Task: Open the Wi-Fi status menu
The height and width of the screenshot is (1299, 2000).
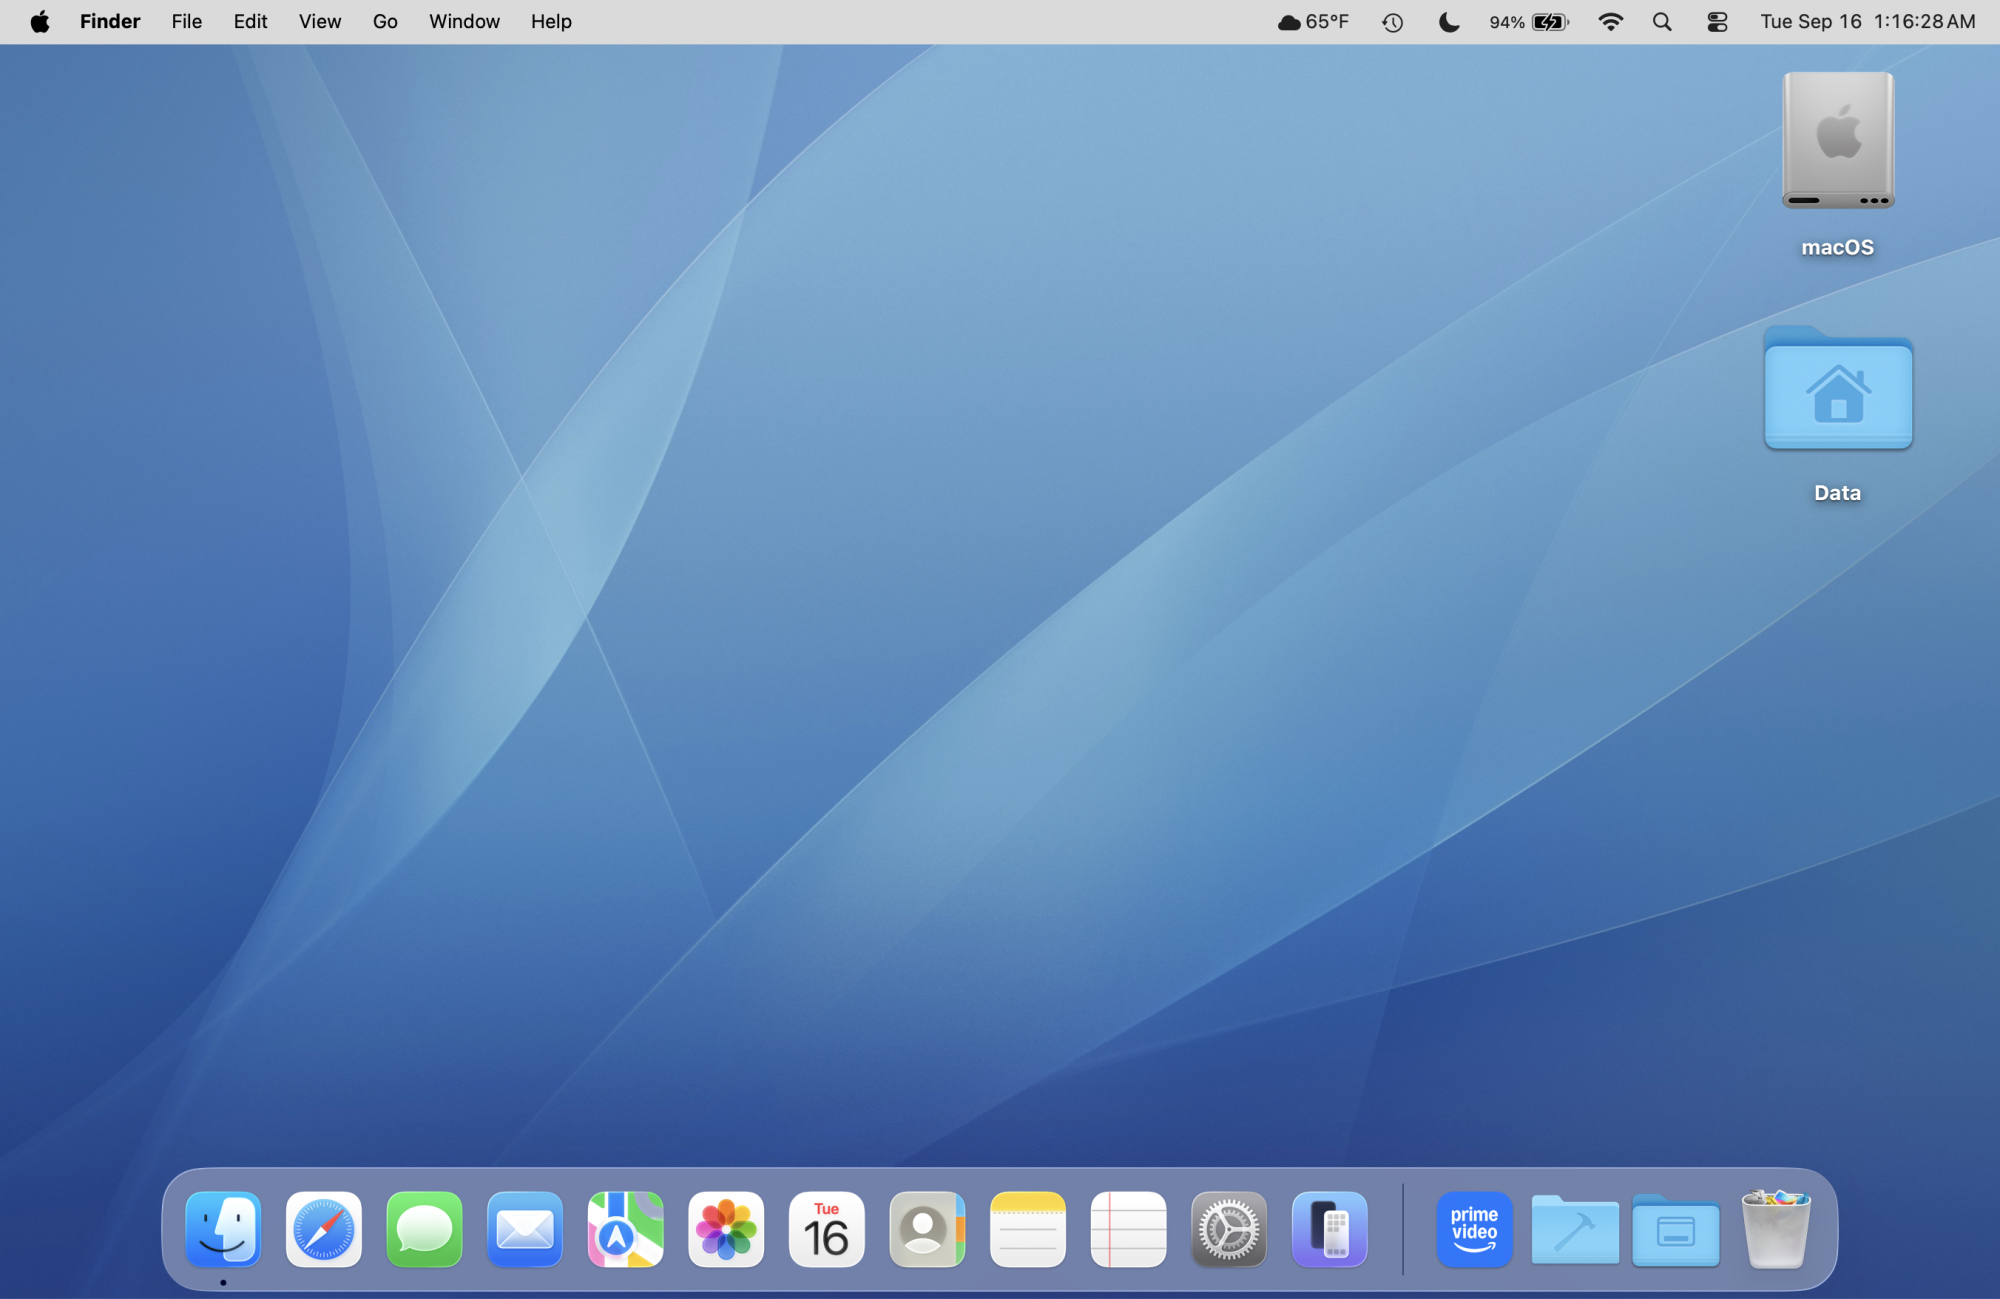Action: pos(1610,22)
